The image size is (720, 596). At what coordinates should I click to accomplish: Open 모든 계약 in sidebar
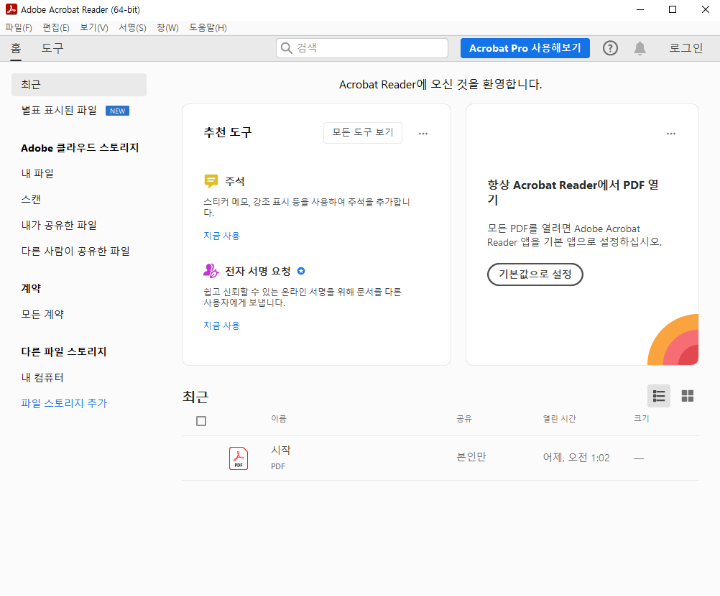(43, 314)
